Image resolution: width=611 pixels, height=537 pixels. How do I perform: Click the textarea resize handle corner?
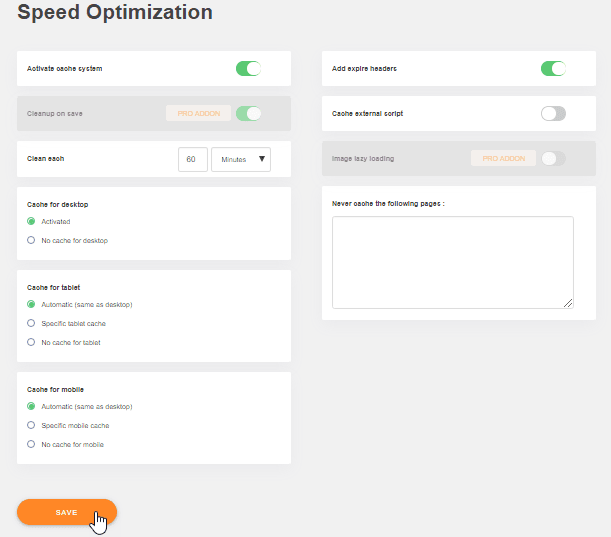point(568,303)
